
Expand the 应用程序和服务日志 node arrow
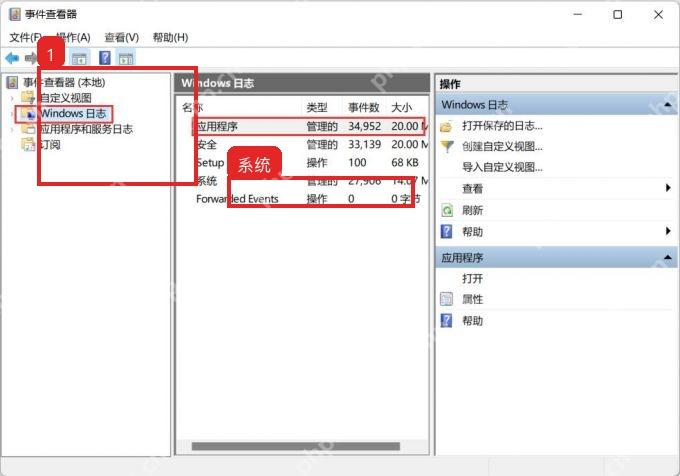(x=12, y=129)
